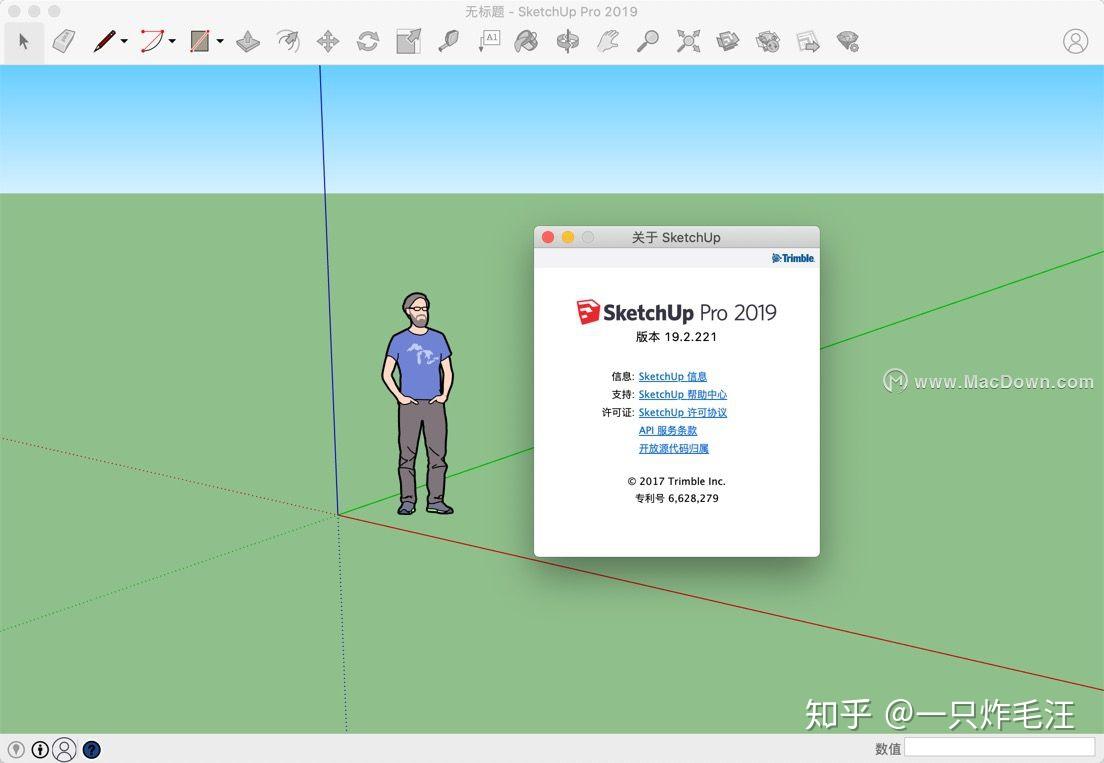Click the measurements value input field
This screenshot has width=1104, height=763.
[x=1000, y=748]
